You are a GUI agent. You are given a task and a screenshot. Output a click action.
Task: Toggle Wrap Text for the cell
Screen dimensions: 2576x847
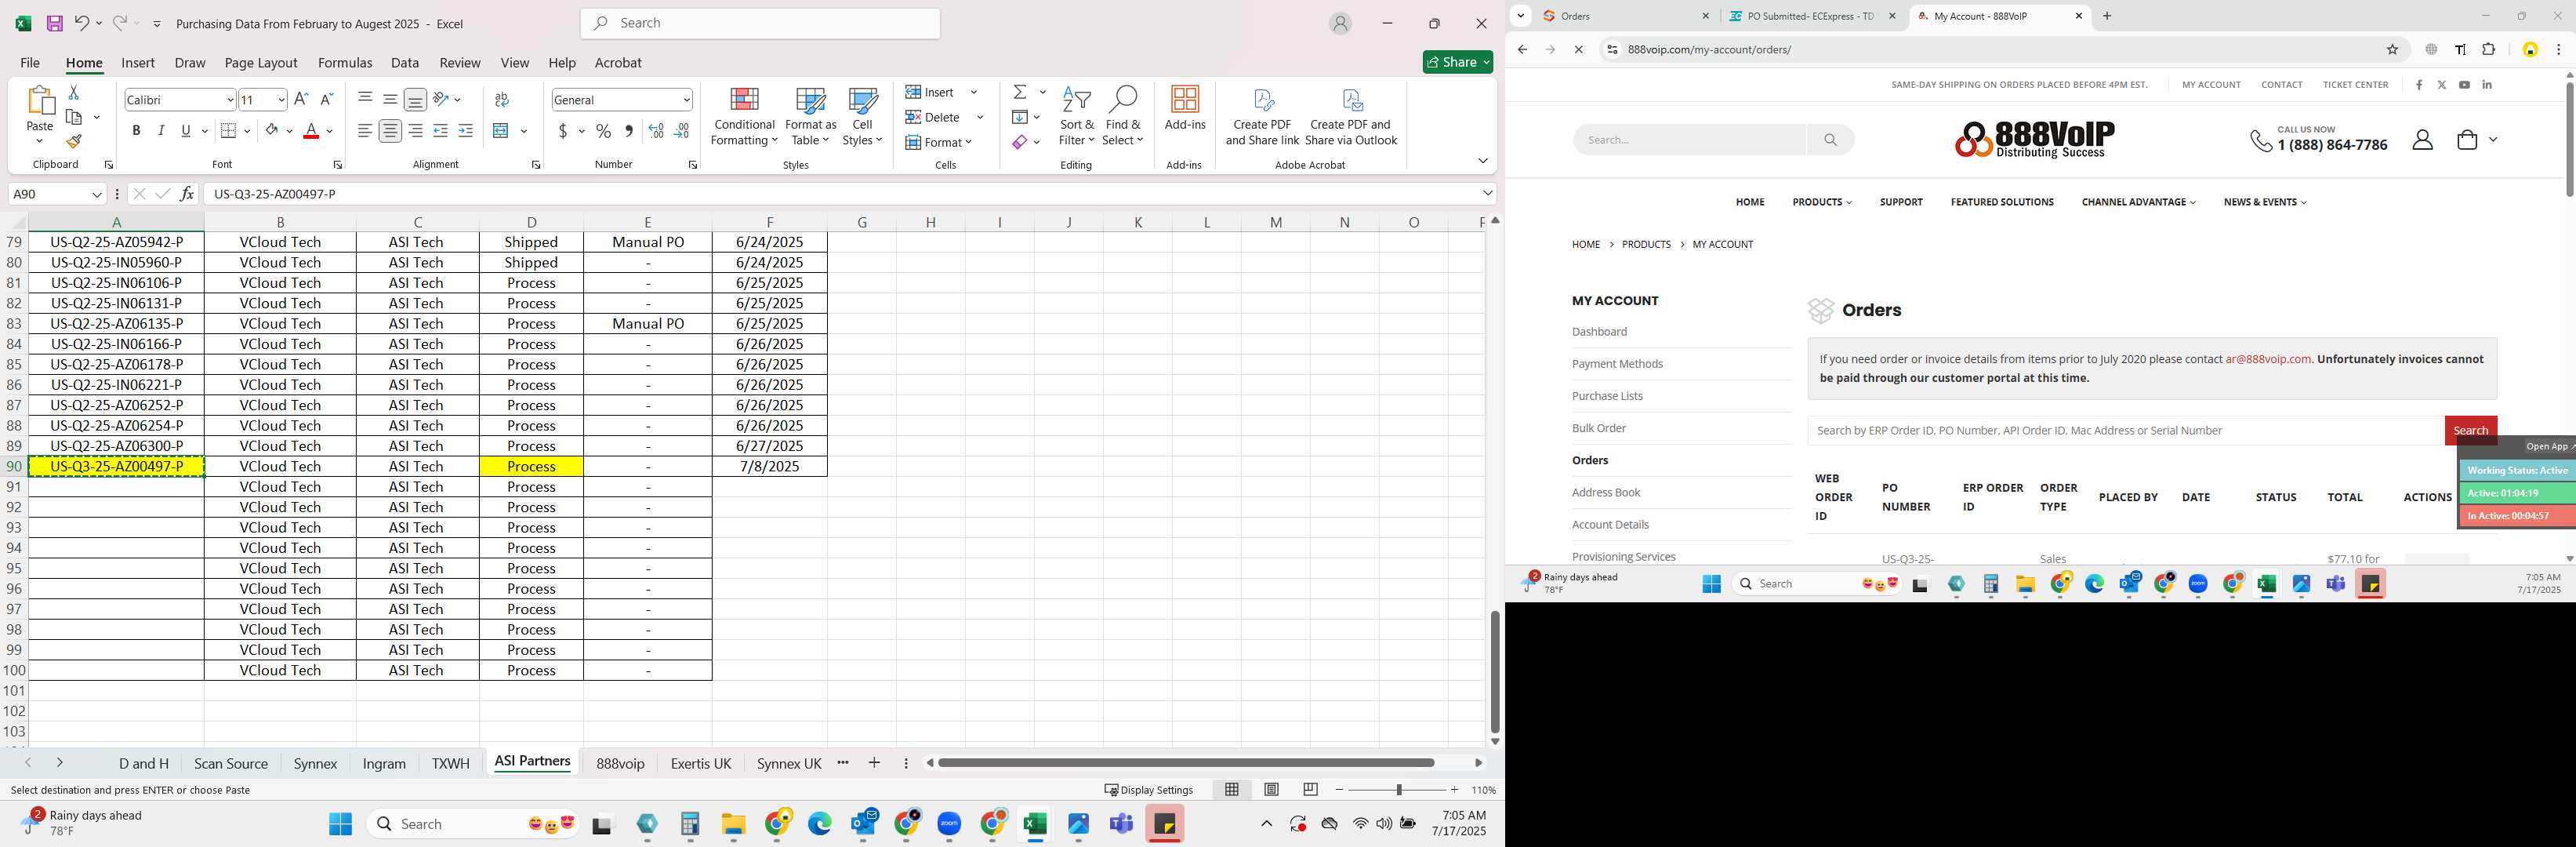tap(501, 99)
